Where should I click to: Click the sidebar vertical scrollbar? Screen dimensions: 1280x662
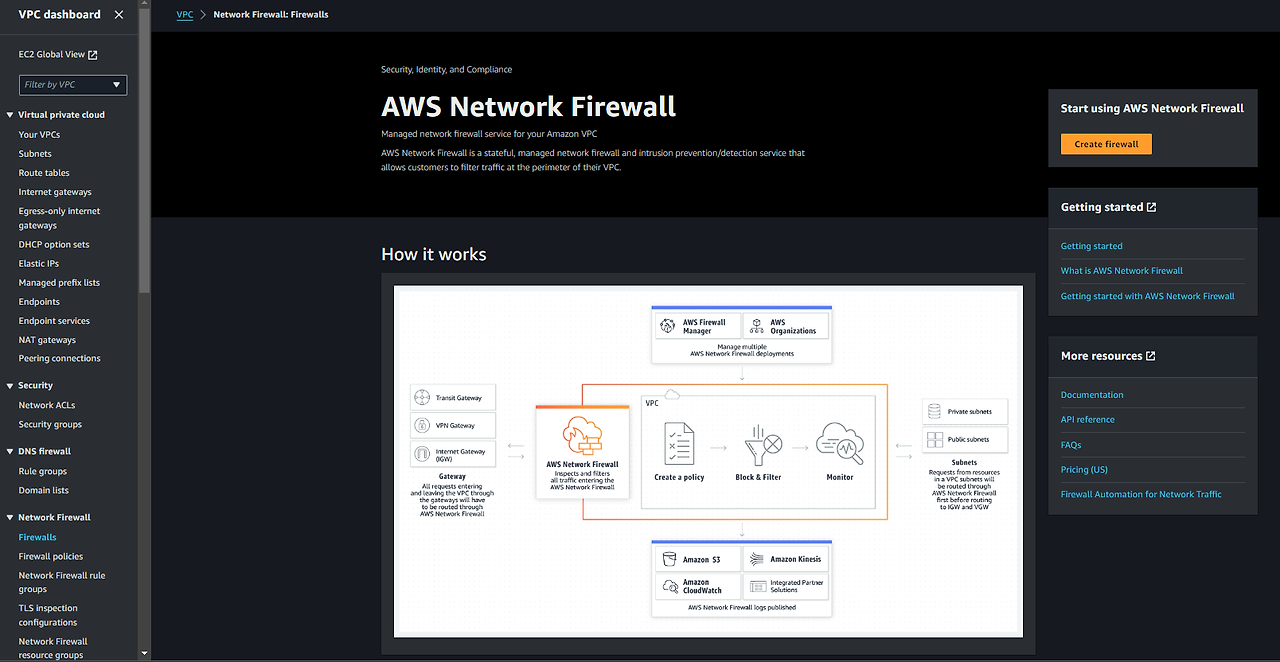[x=145, y=150]
